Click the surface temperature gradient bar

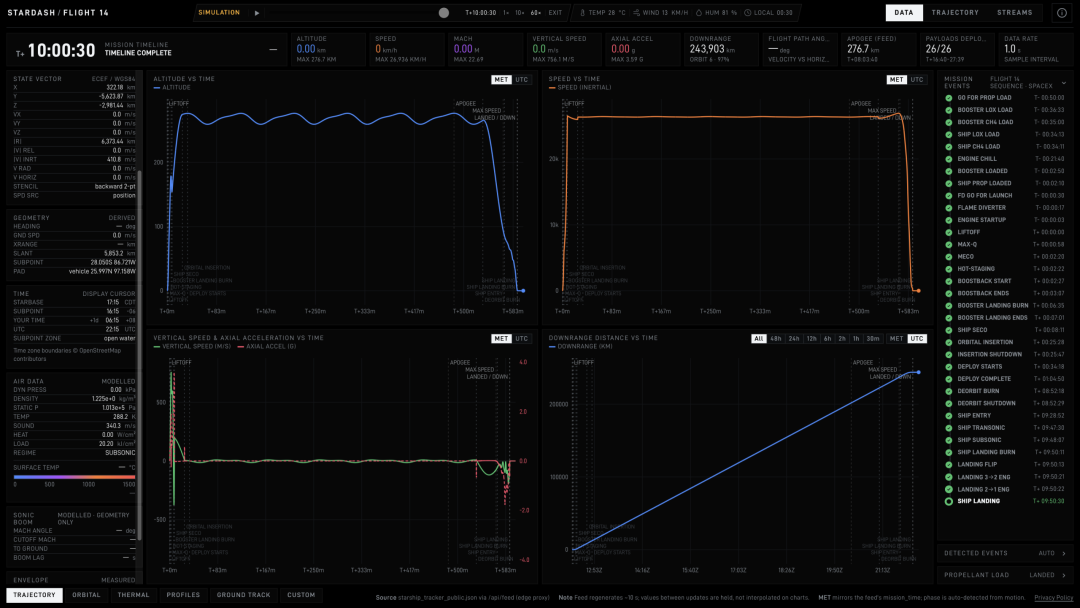tap(74, 476)
